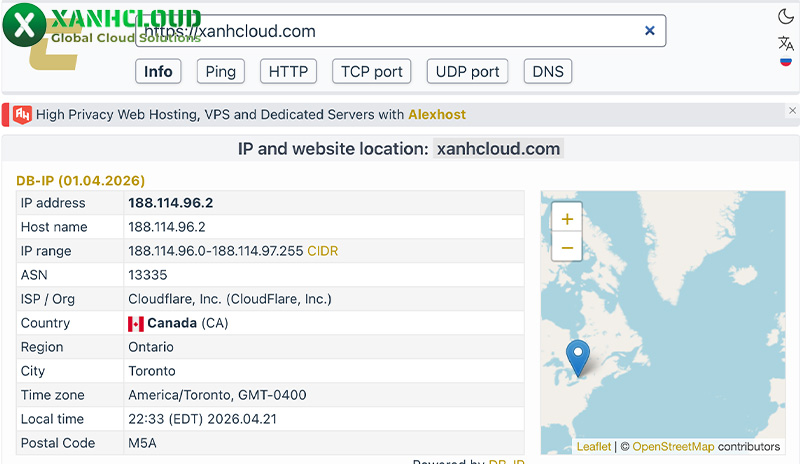This screenshot has width=800, height=464.
Task: Select the DNS tab
Action: pyautogui.click(x=548, y=71)
